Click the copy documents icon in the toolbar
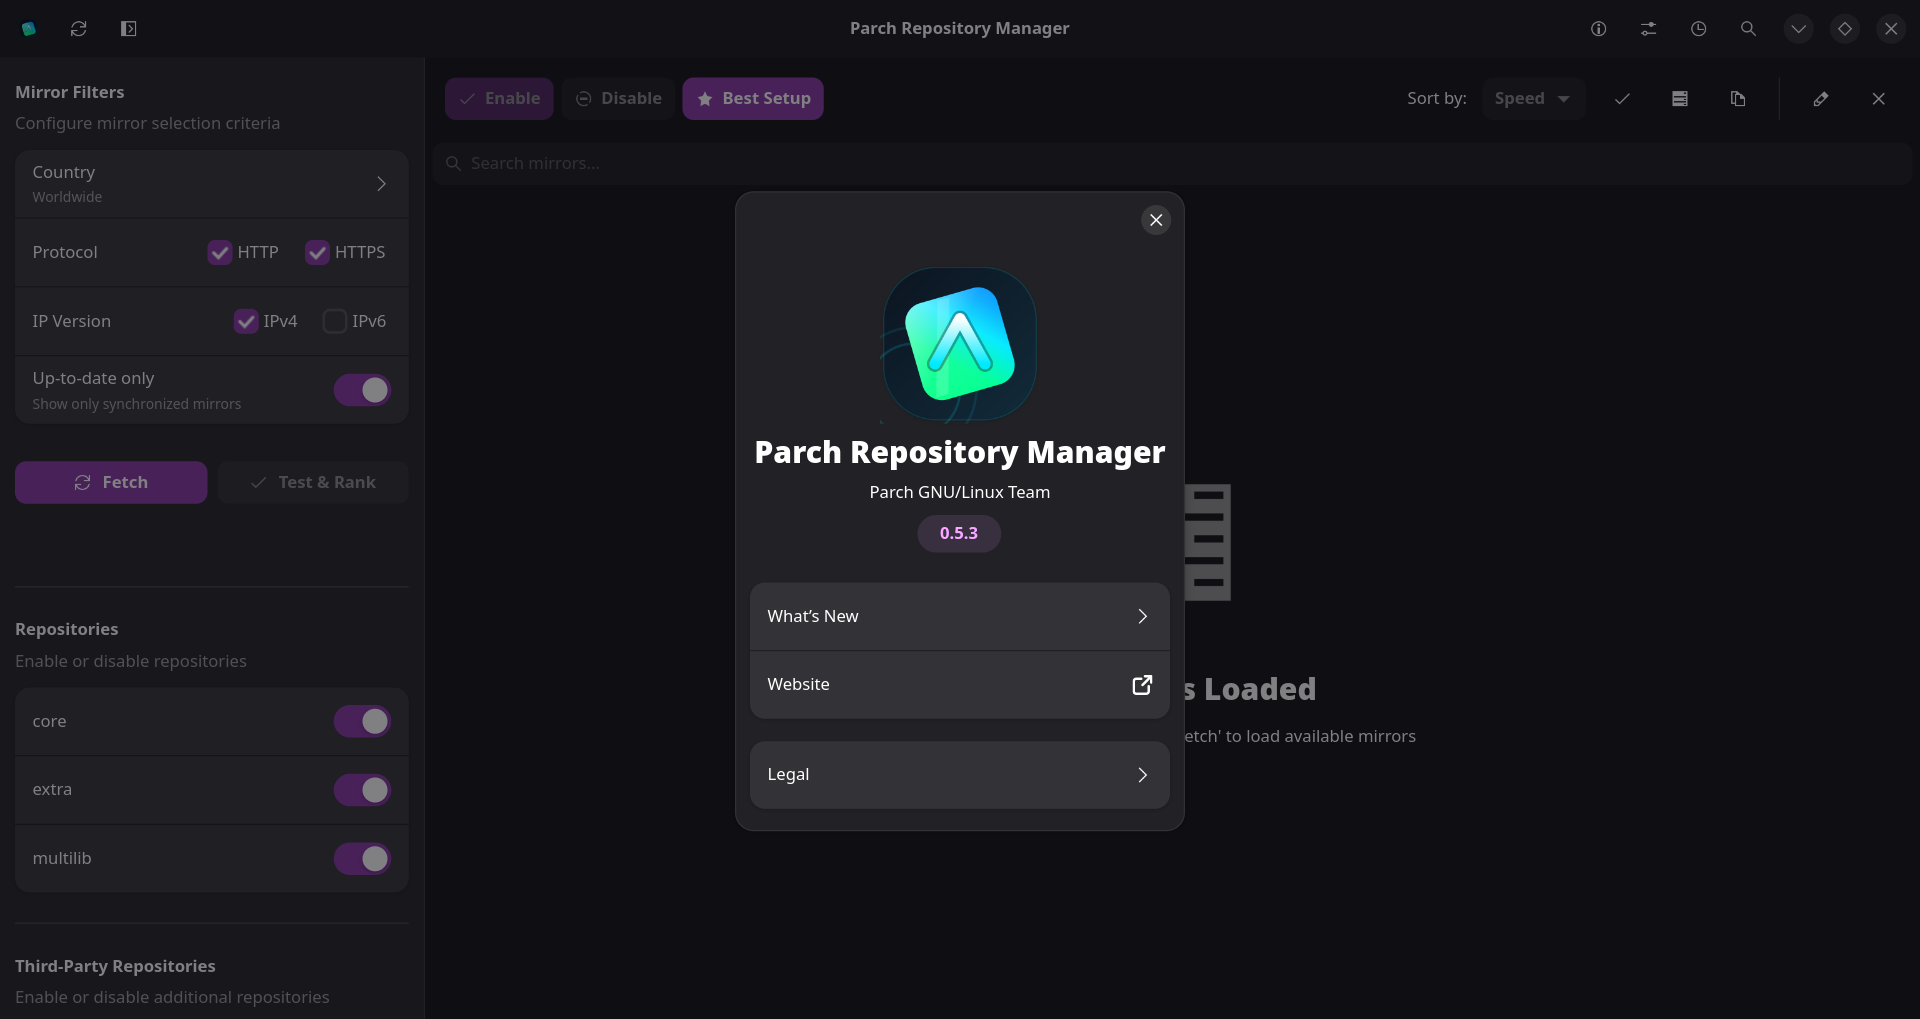1920x1019 pixels. (x=1738, y=99)
